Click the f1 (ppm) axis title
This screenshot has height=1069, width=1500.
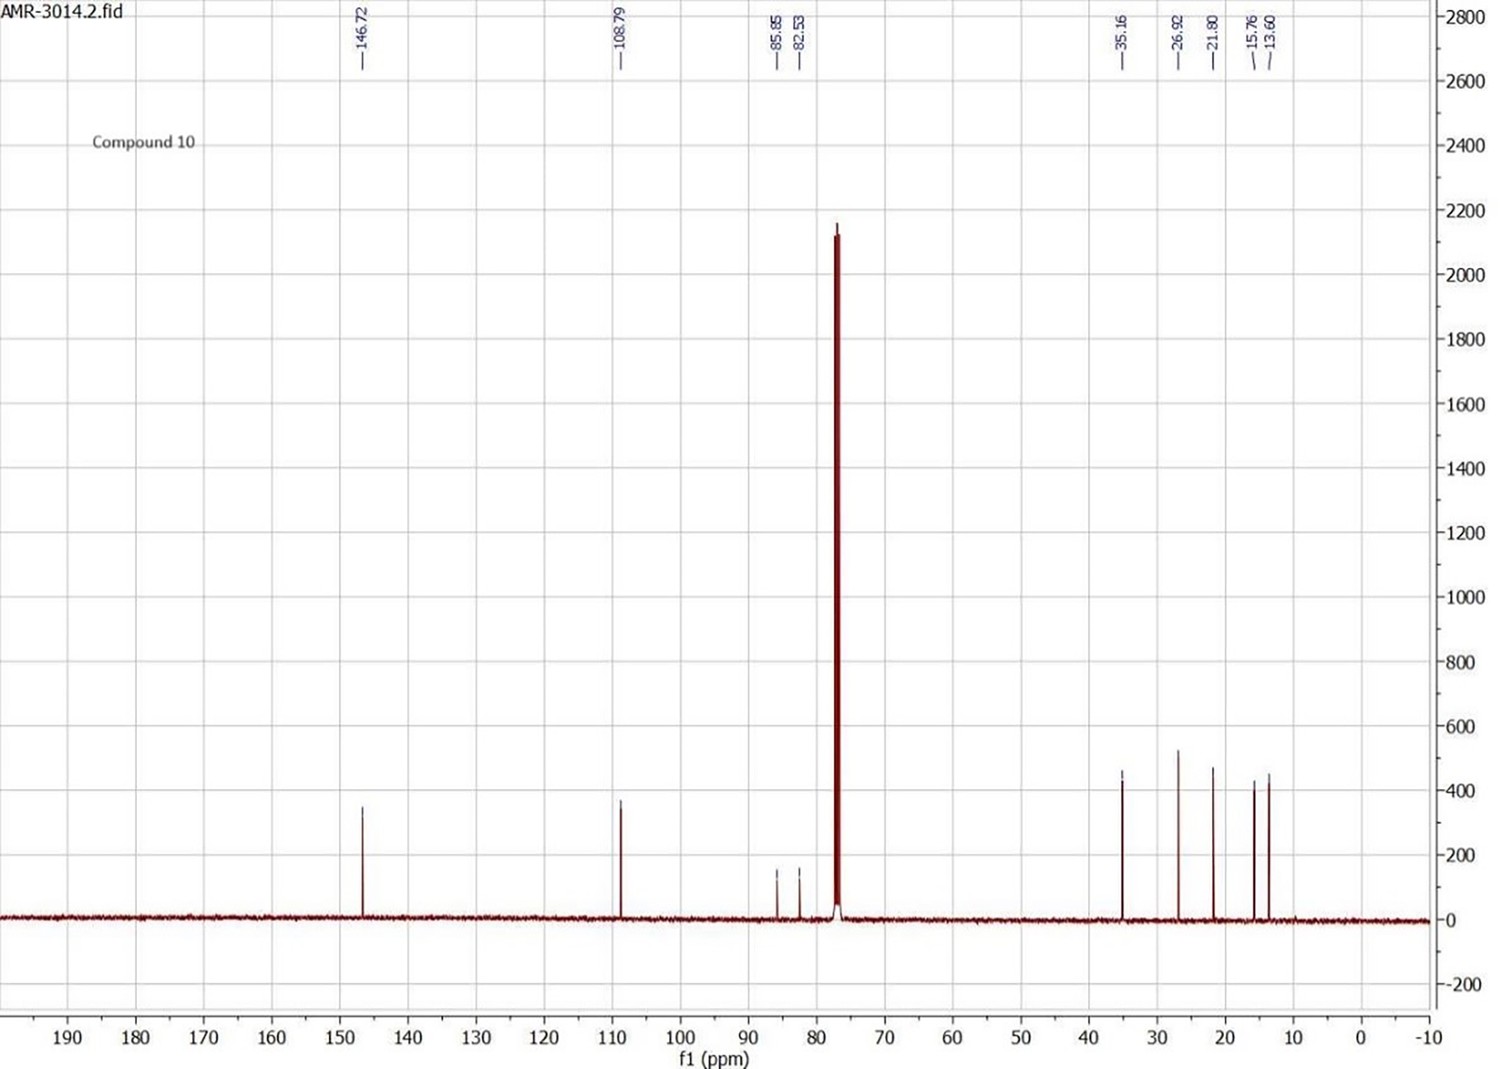coord(714,1059)
